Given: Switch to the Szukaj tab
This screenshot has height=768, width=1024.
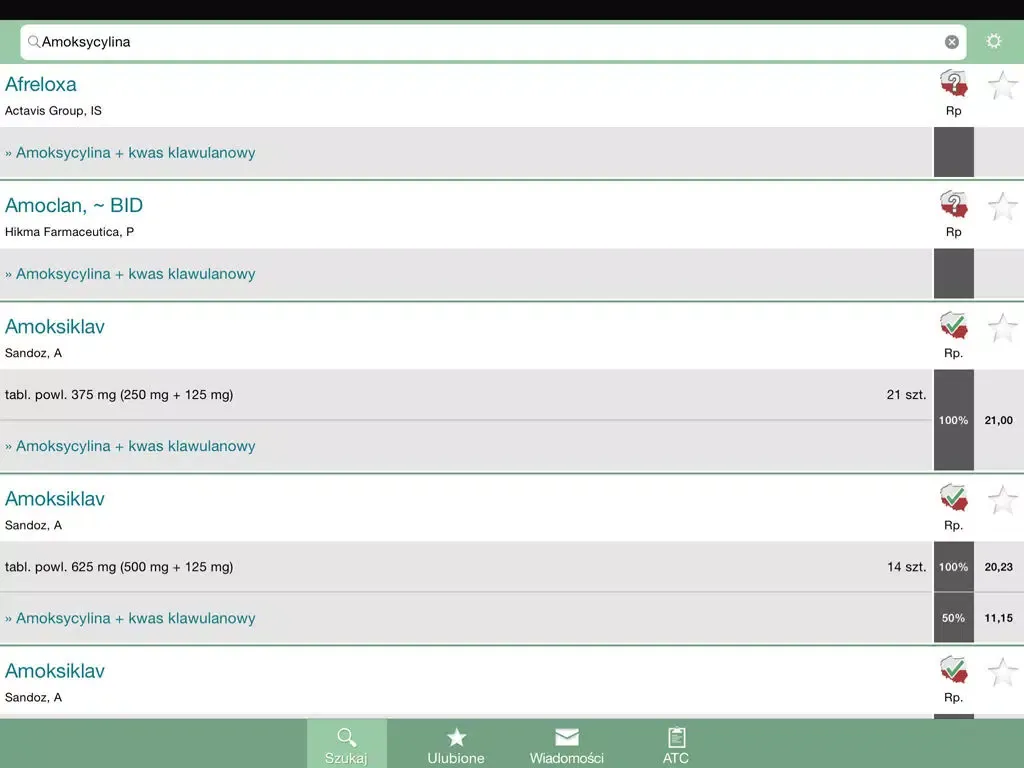Looking at the screenshot, I should click(347, 744).
